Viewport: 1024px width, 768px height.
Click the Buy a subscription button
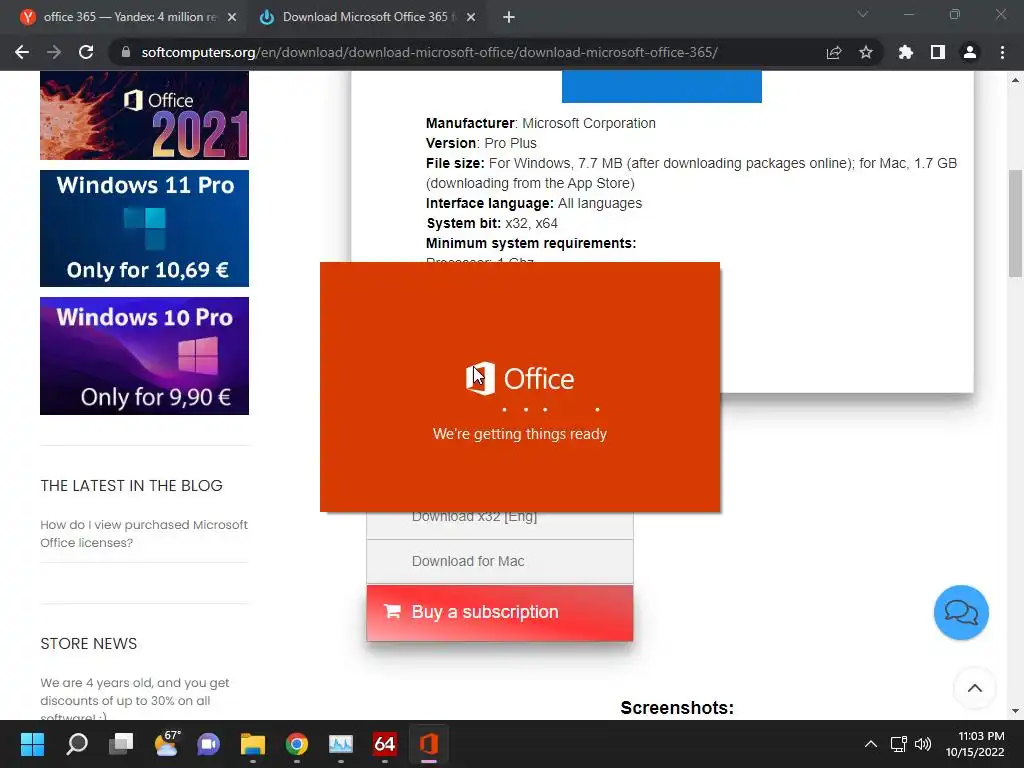[500, 613]
